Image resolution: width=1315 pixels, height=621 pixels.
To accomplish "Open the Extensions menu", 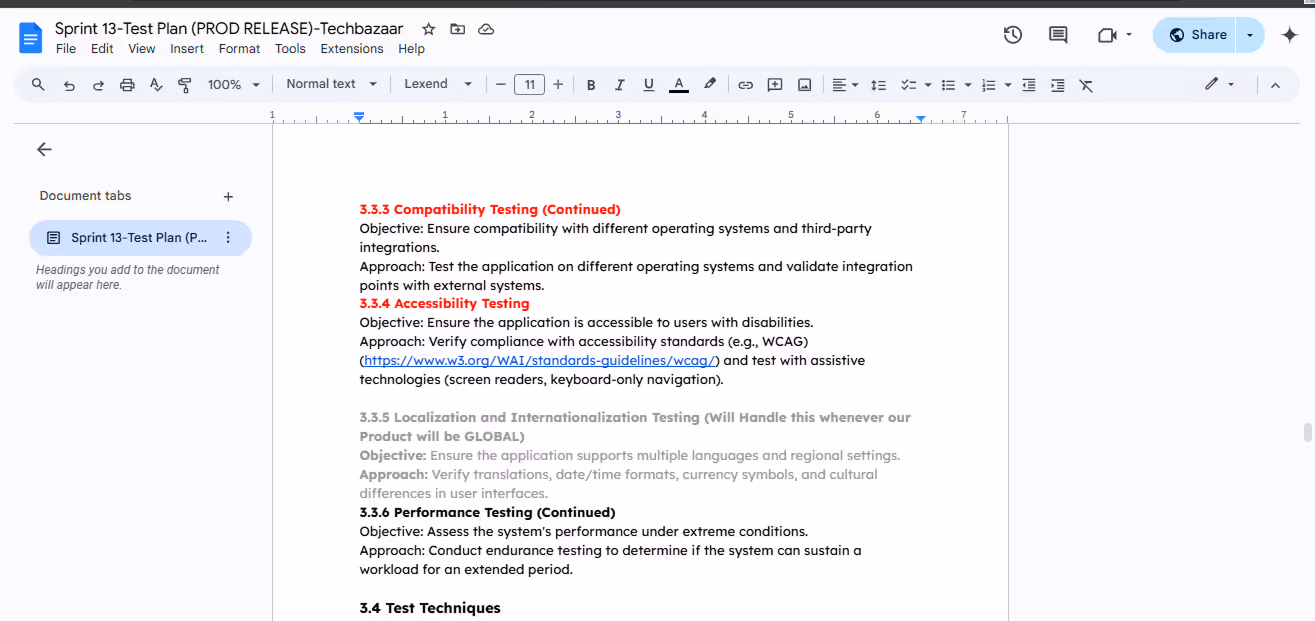I will 352,49.
